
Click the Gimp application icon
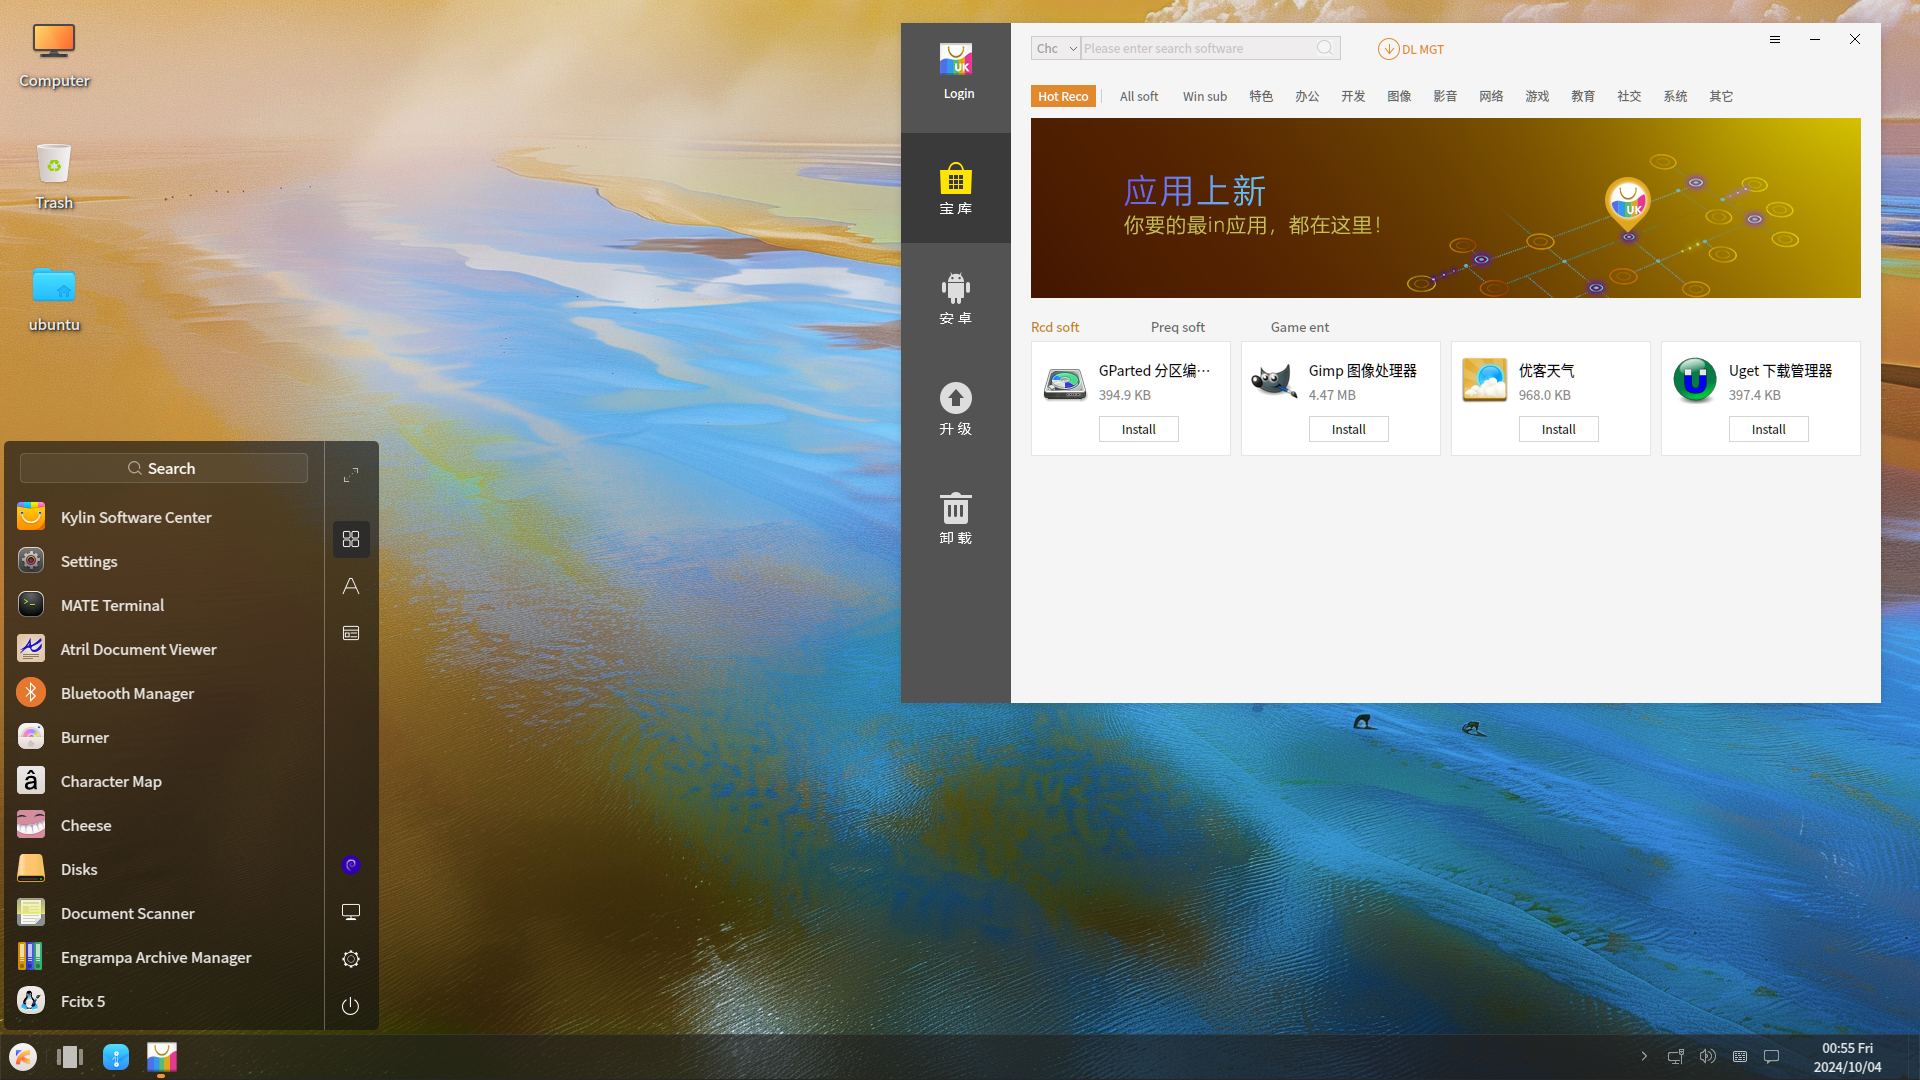(1275, 382)
